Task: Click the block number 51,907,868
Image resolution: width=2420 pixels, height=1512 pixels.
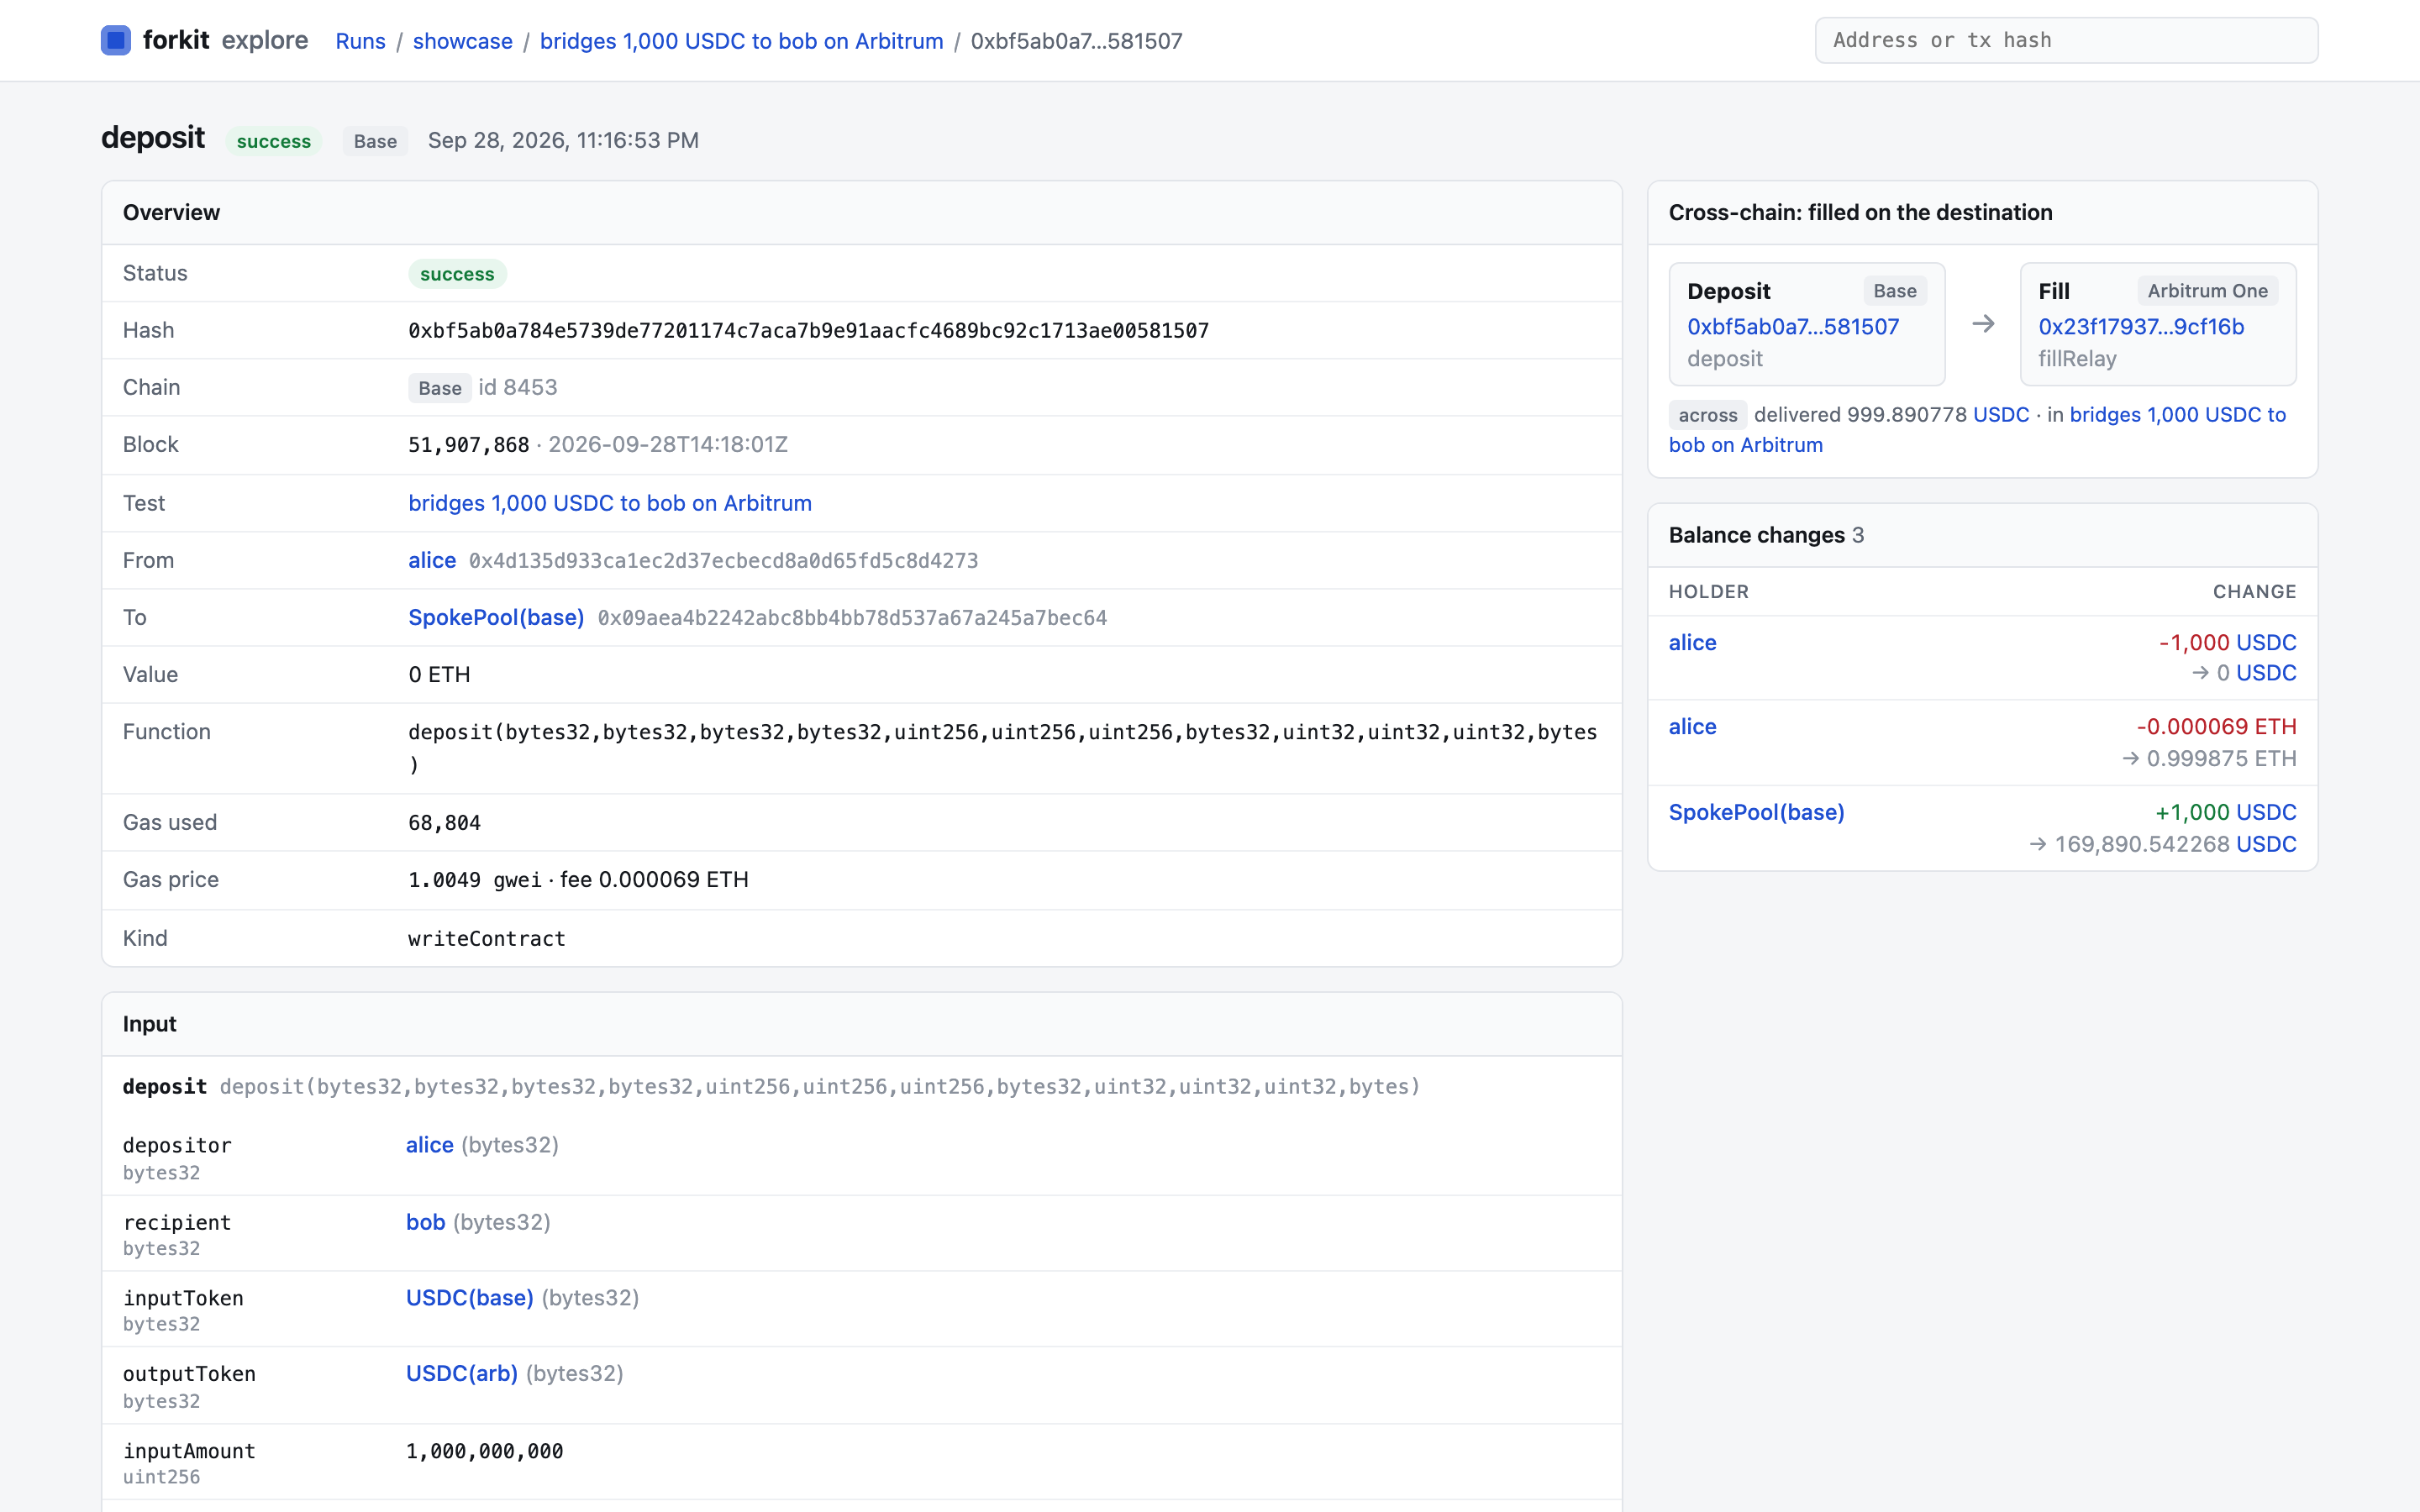Action: point(469,444)
